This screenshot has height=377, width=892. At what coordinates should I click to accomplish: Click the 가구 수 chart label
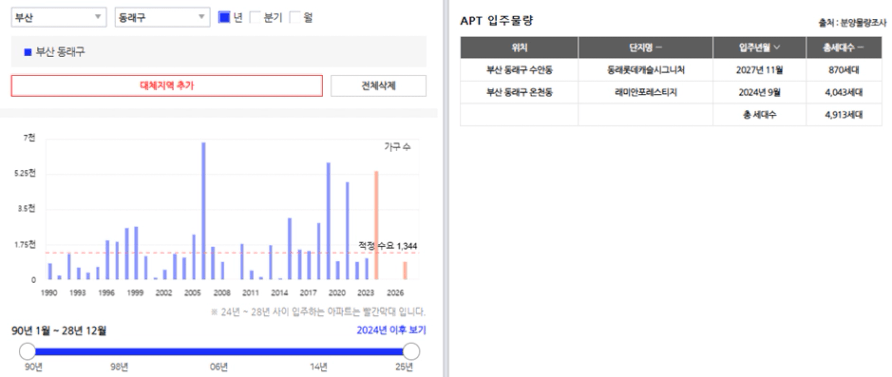397,147
